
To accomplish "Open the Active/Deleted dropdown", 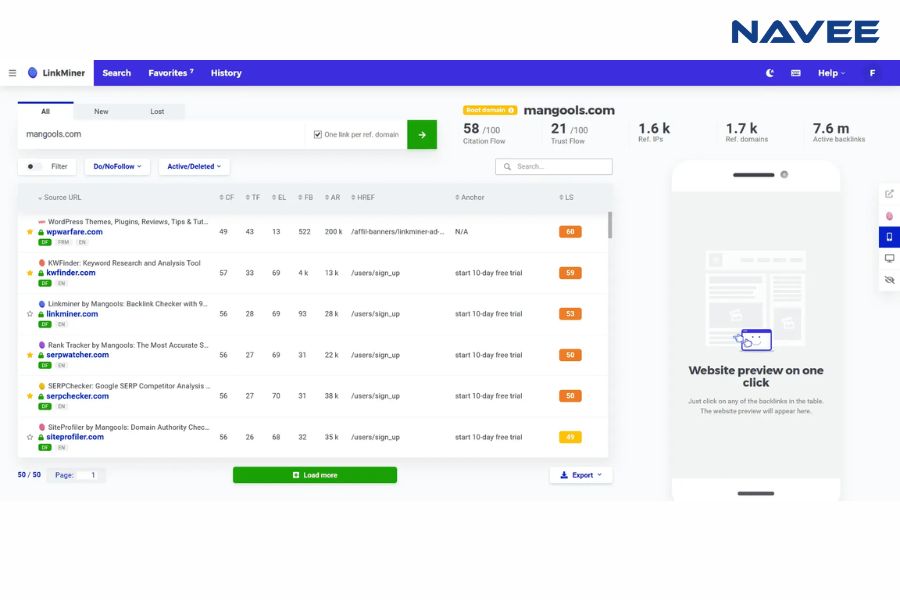I will coord(194,167).
